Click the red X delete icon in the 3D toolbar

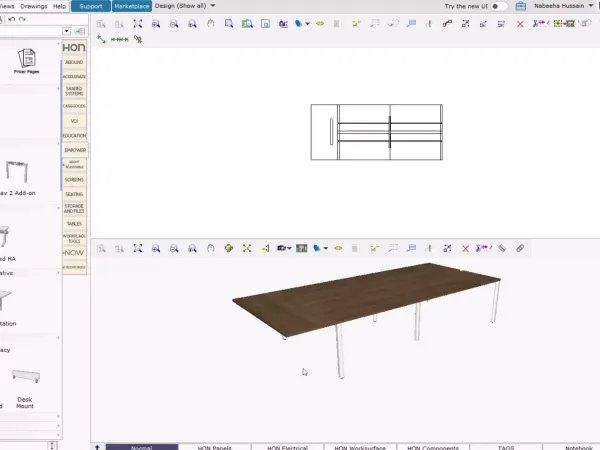point(465,249)
